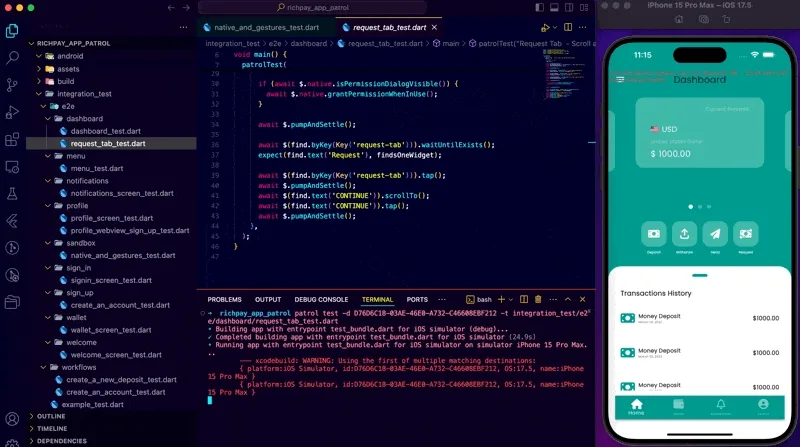
Task: Close the terminal panel
Action: [582, 300]
